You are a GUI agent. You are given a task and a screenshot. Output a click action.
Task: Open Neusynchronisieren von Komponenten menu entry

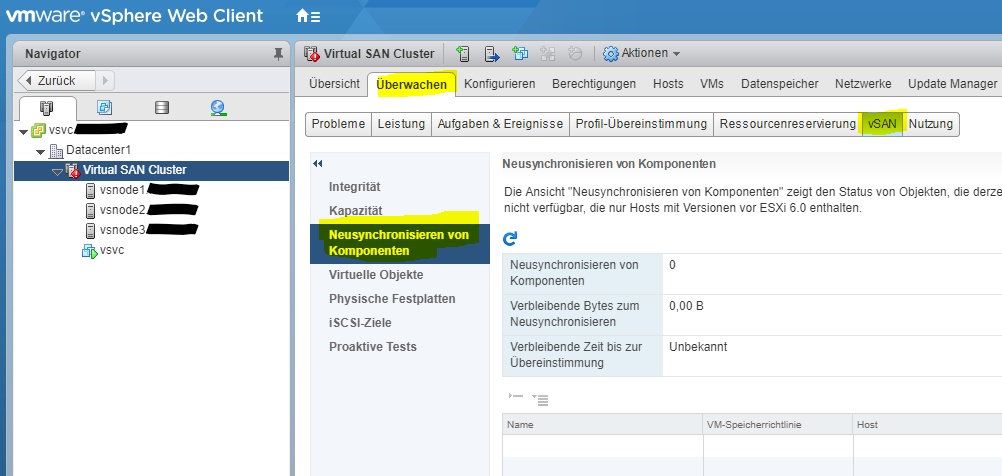[x=399, y=243]
